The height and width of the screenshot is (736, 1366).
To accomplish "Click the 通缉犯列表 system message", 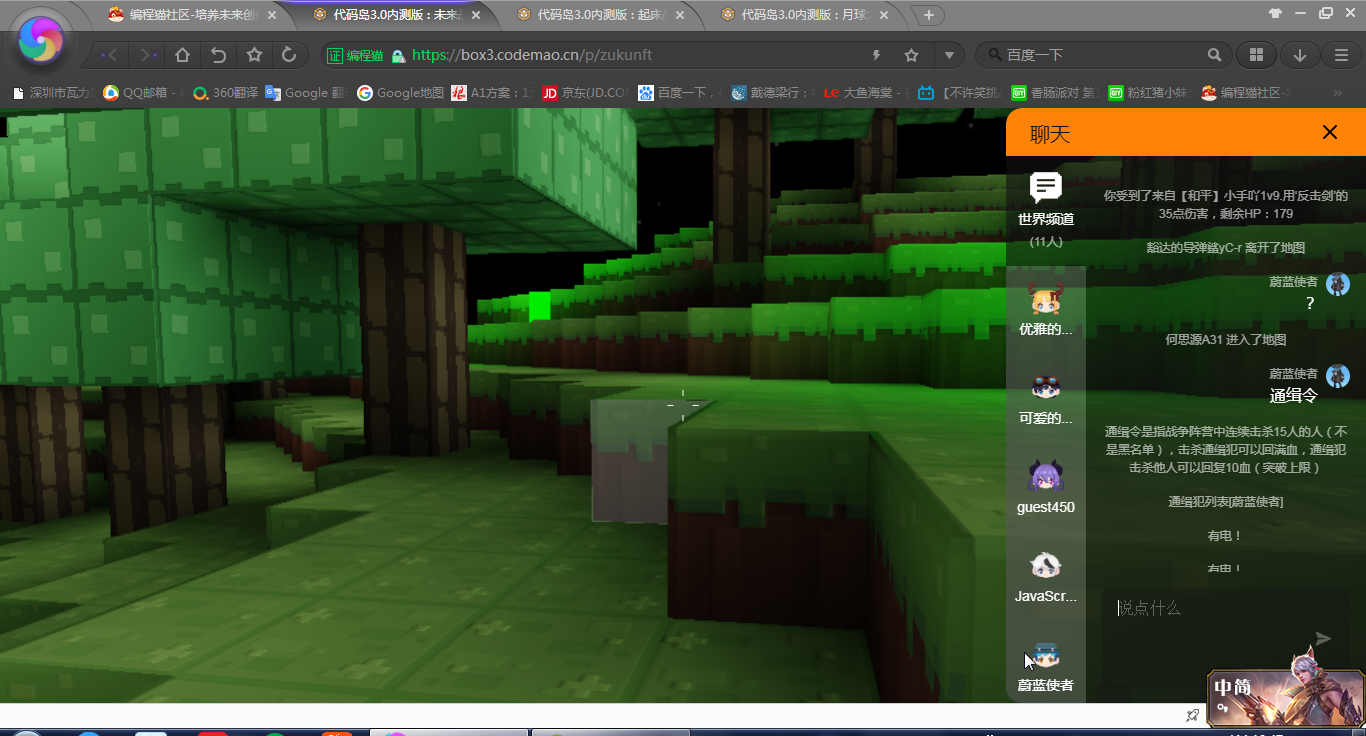I will [1225, 502].
